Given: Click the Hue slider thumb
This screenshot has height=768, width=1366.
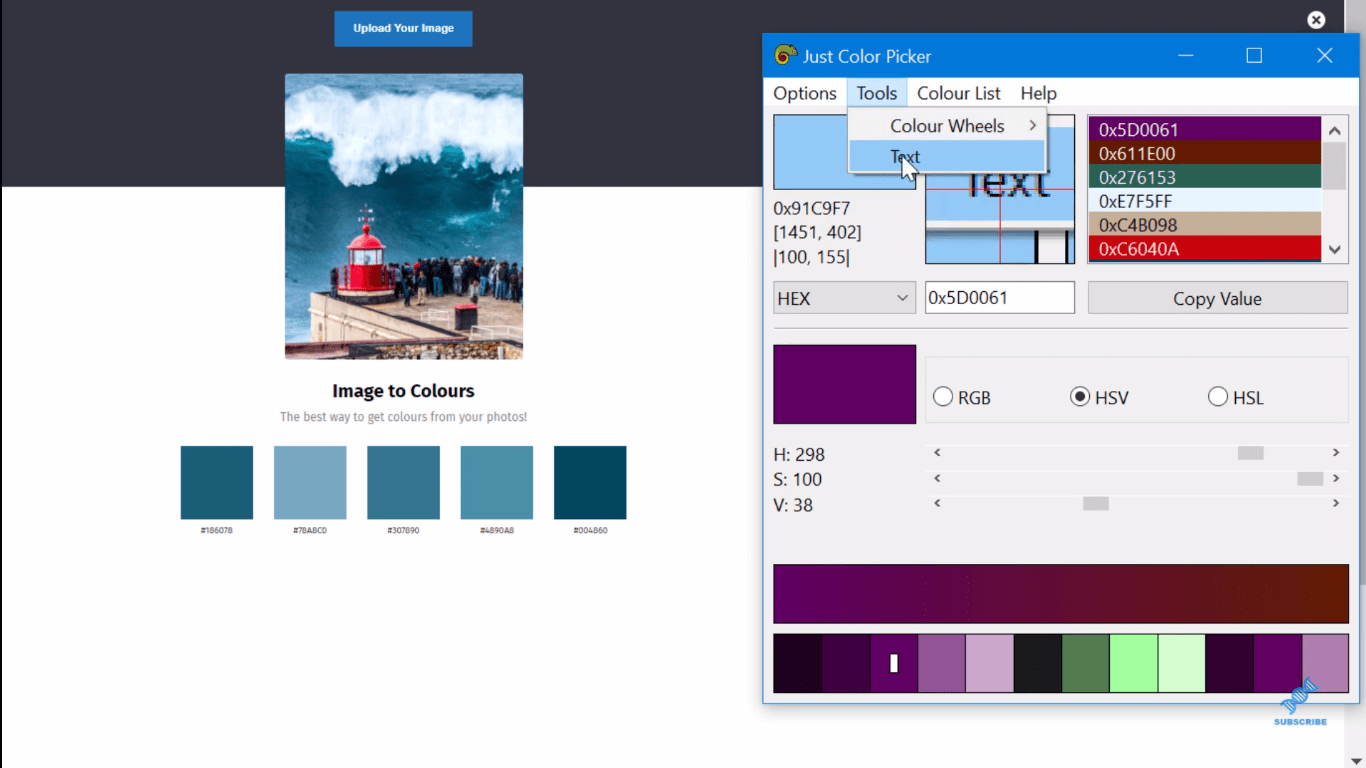Looking at the screenshot, I should point(1250,453).
